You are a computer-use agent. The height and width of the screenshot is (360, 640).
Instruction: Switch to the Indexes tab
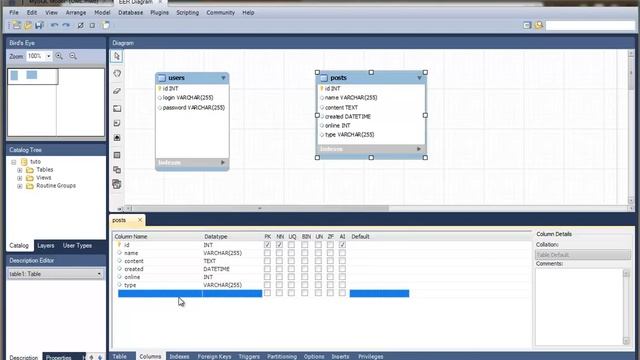[x=179, y=356]
